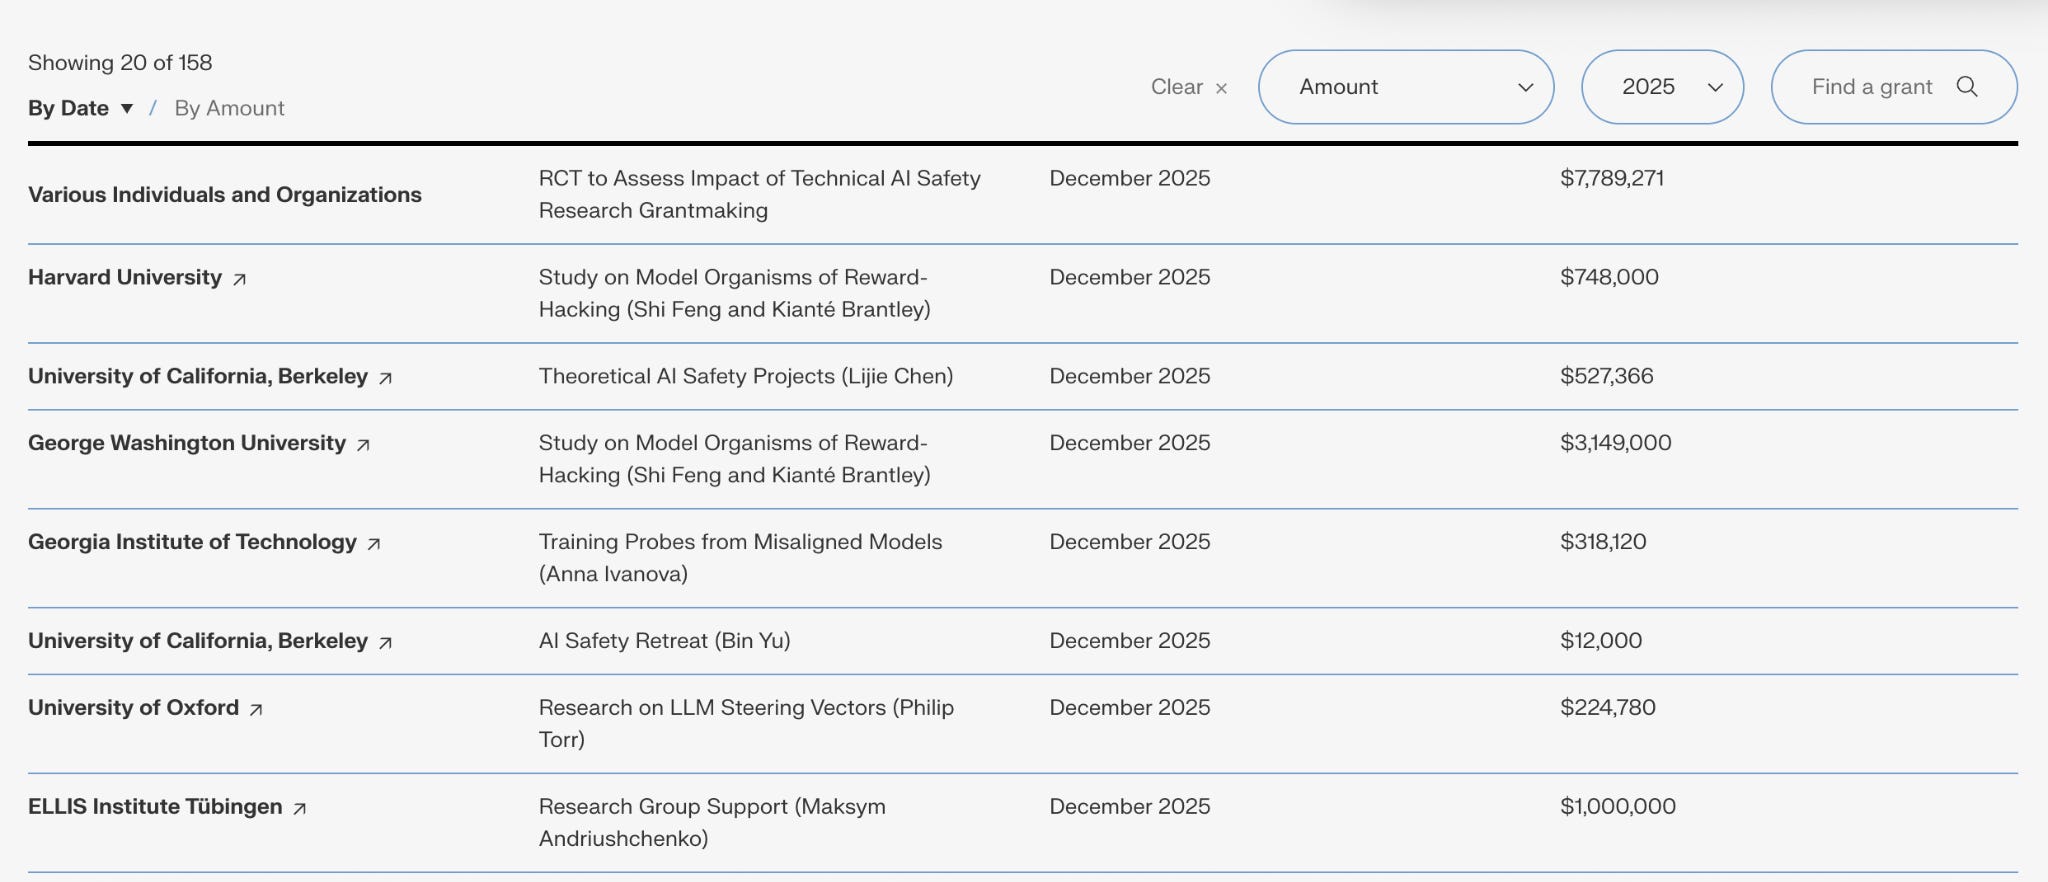Open Georgia Institute of Technology link
The width and height of the screenshot is (2048, 882).
click(x=192, y=541)
